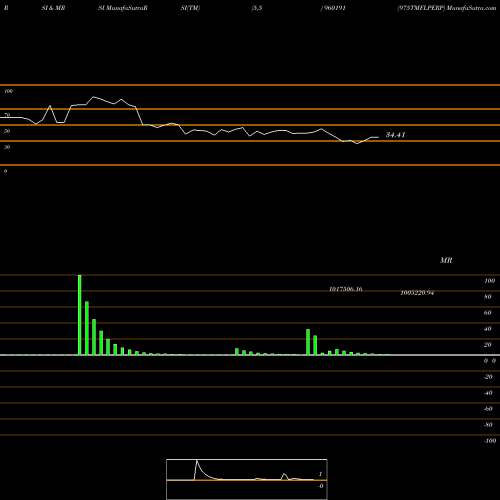Click the value 1095220.94 in MR panel
This screenshot has width=500, height=500.
(x=417, y=293)
